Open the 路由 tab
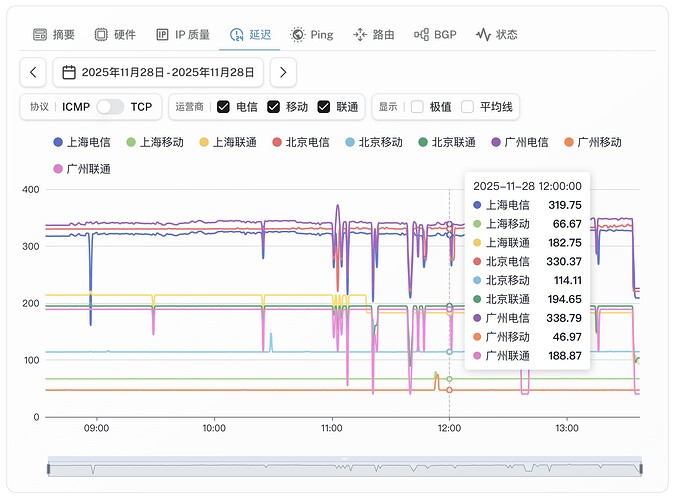This screenshot has width=675, height=500. click(x=374, y=34)
